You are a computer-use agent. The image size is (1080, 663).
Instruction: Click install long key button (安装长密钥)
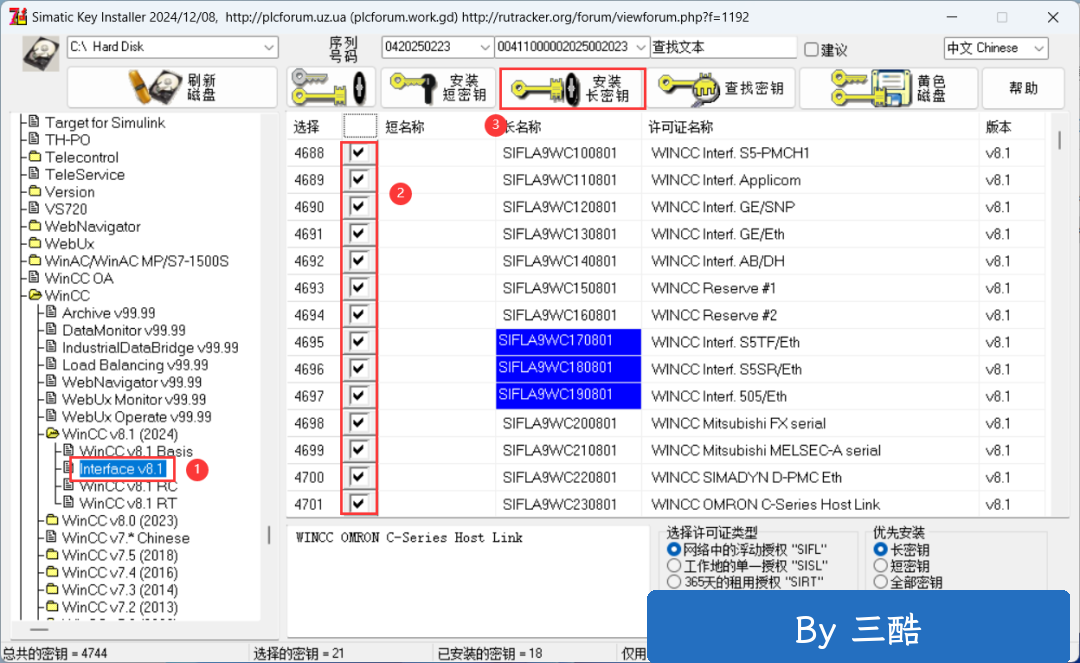(572, 88)
